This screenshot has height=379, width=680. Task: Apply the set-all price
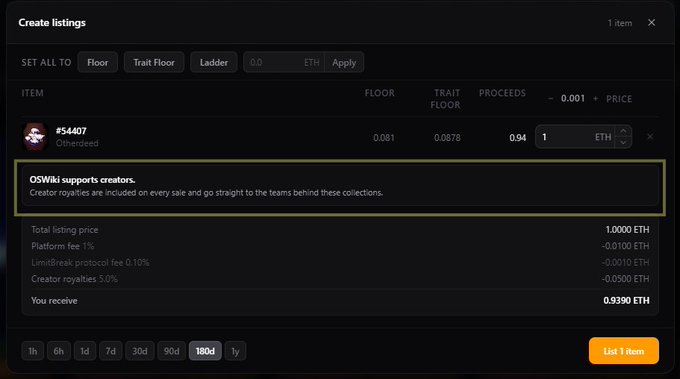click(344, 62)
